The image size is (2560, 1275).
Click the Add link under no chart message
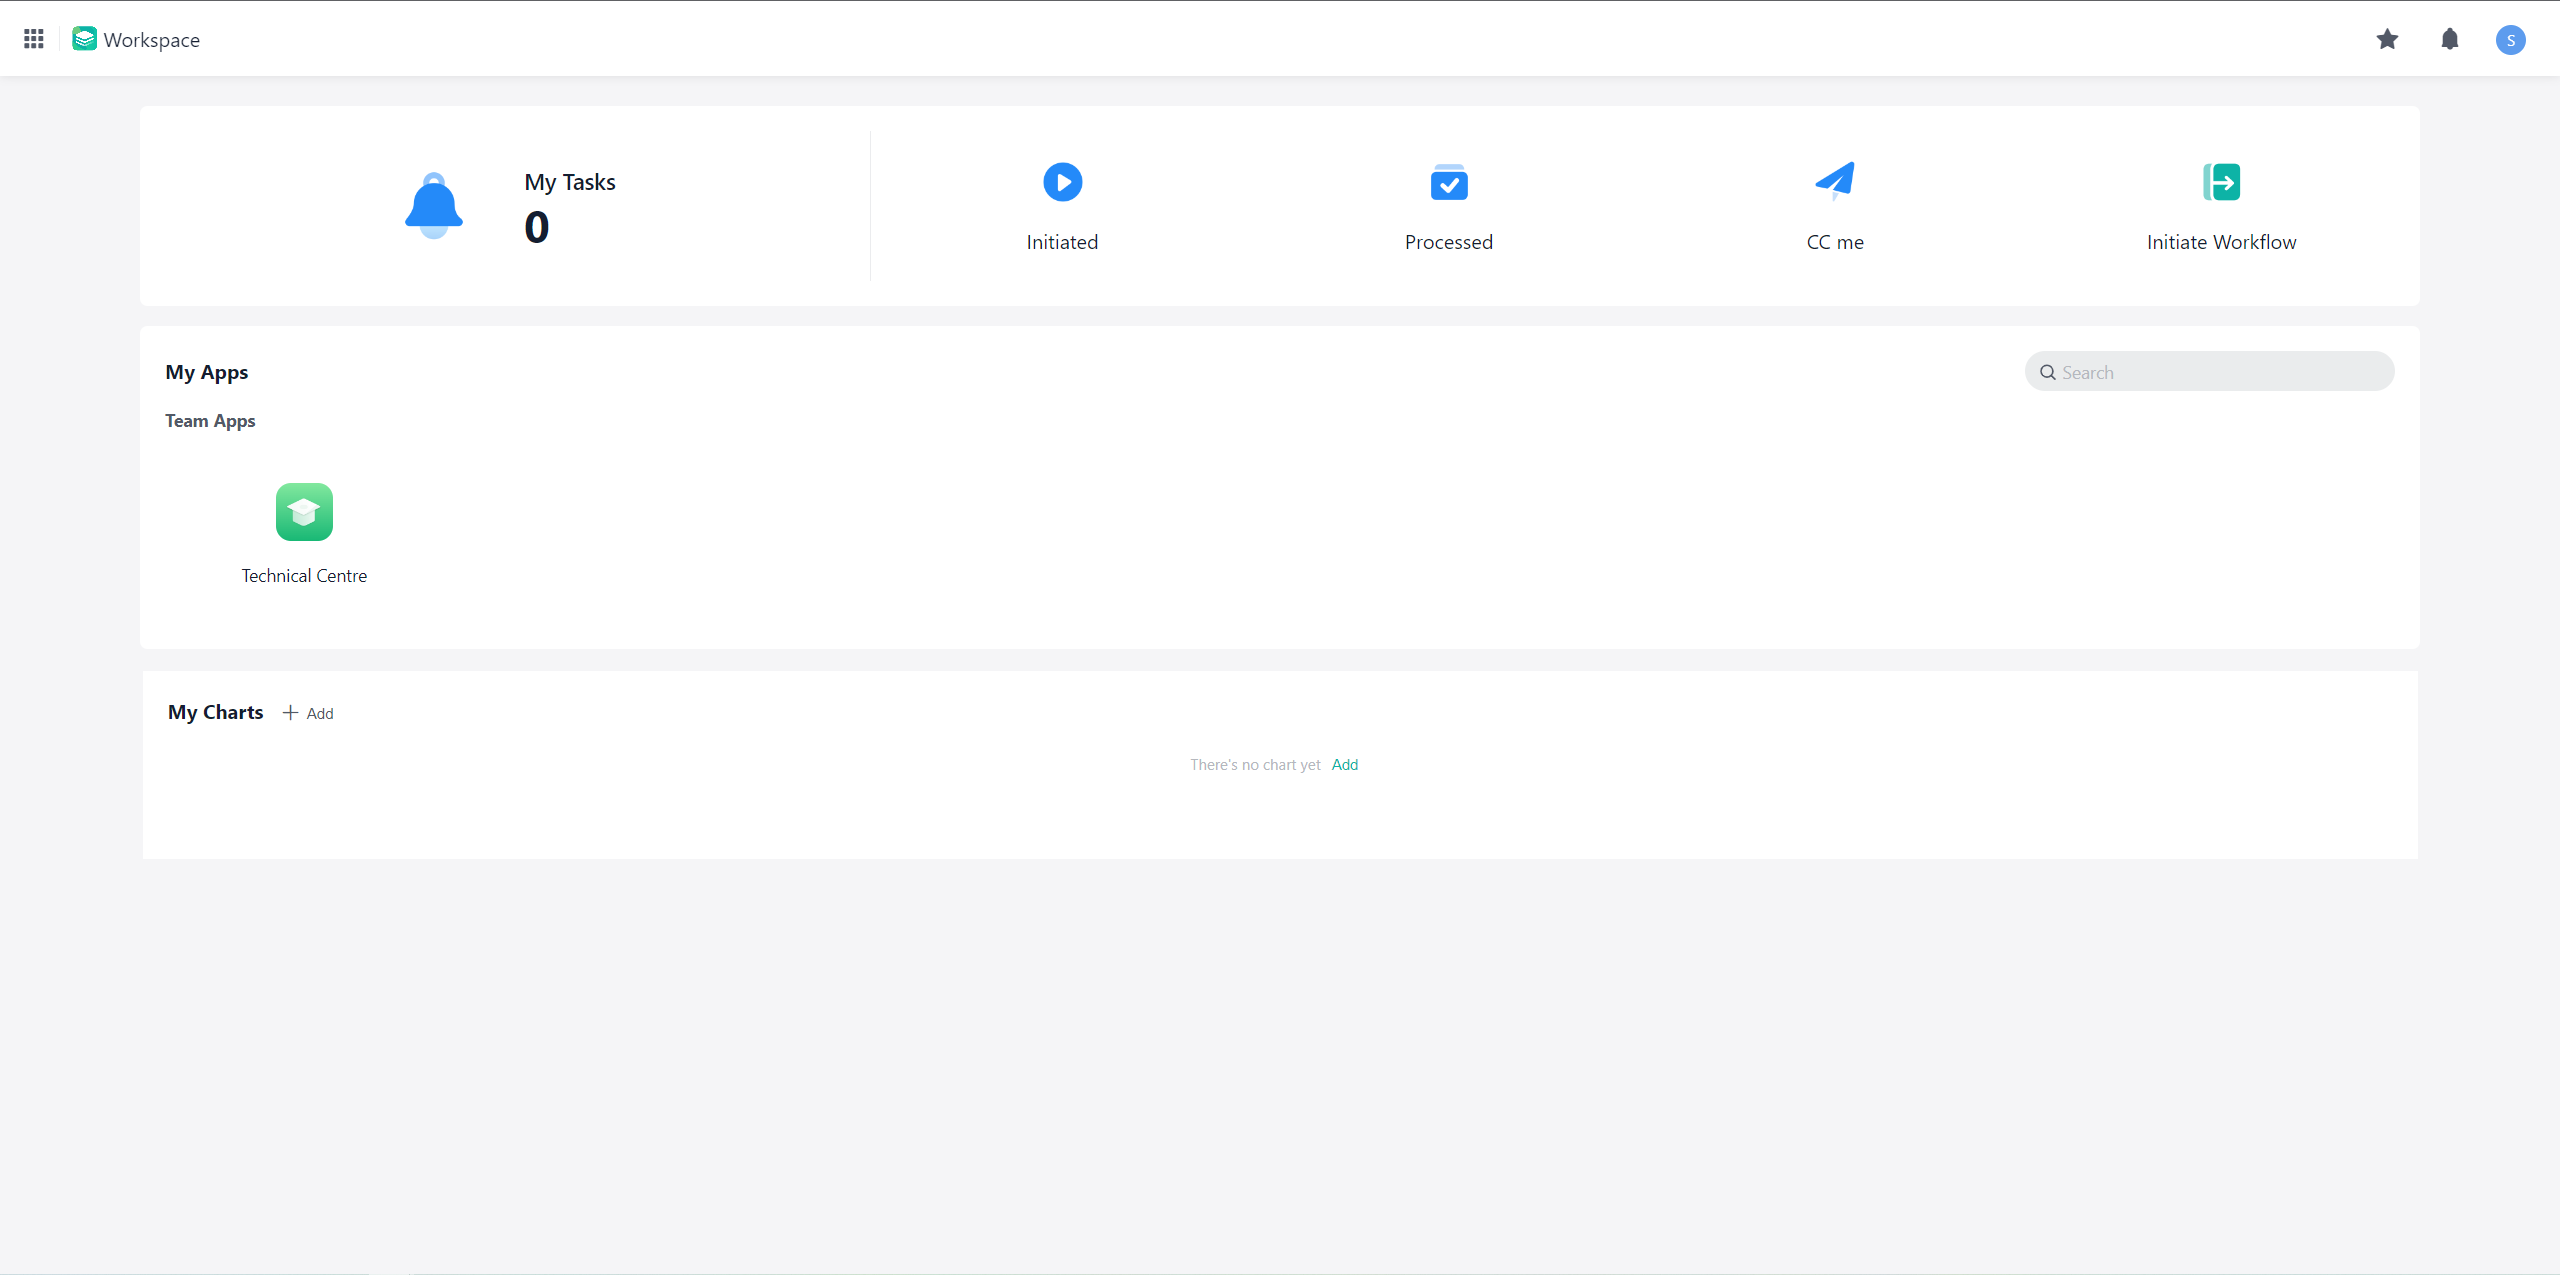(x=1344, y=764)
